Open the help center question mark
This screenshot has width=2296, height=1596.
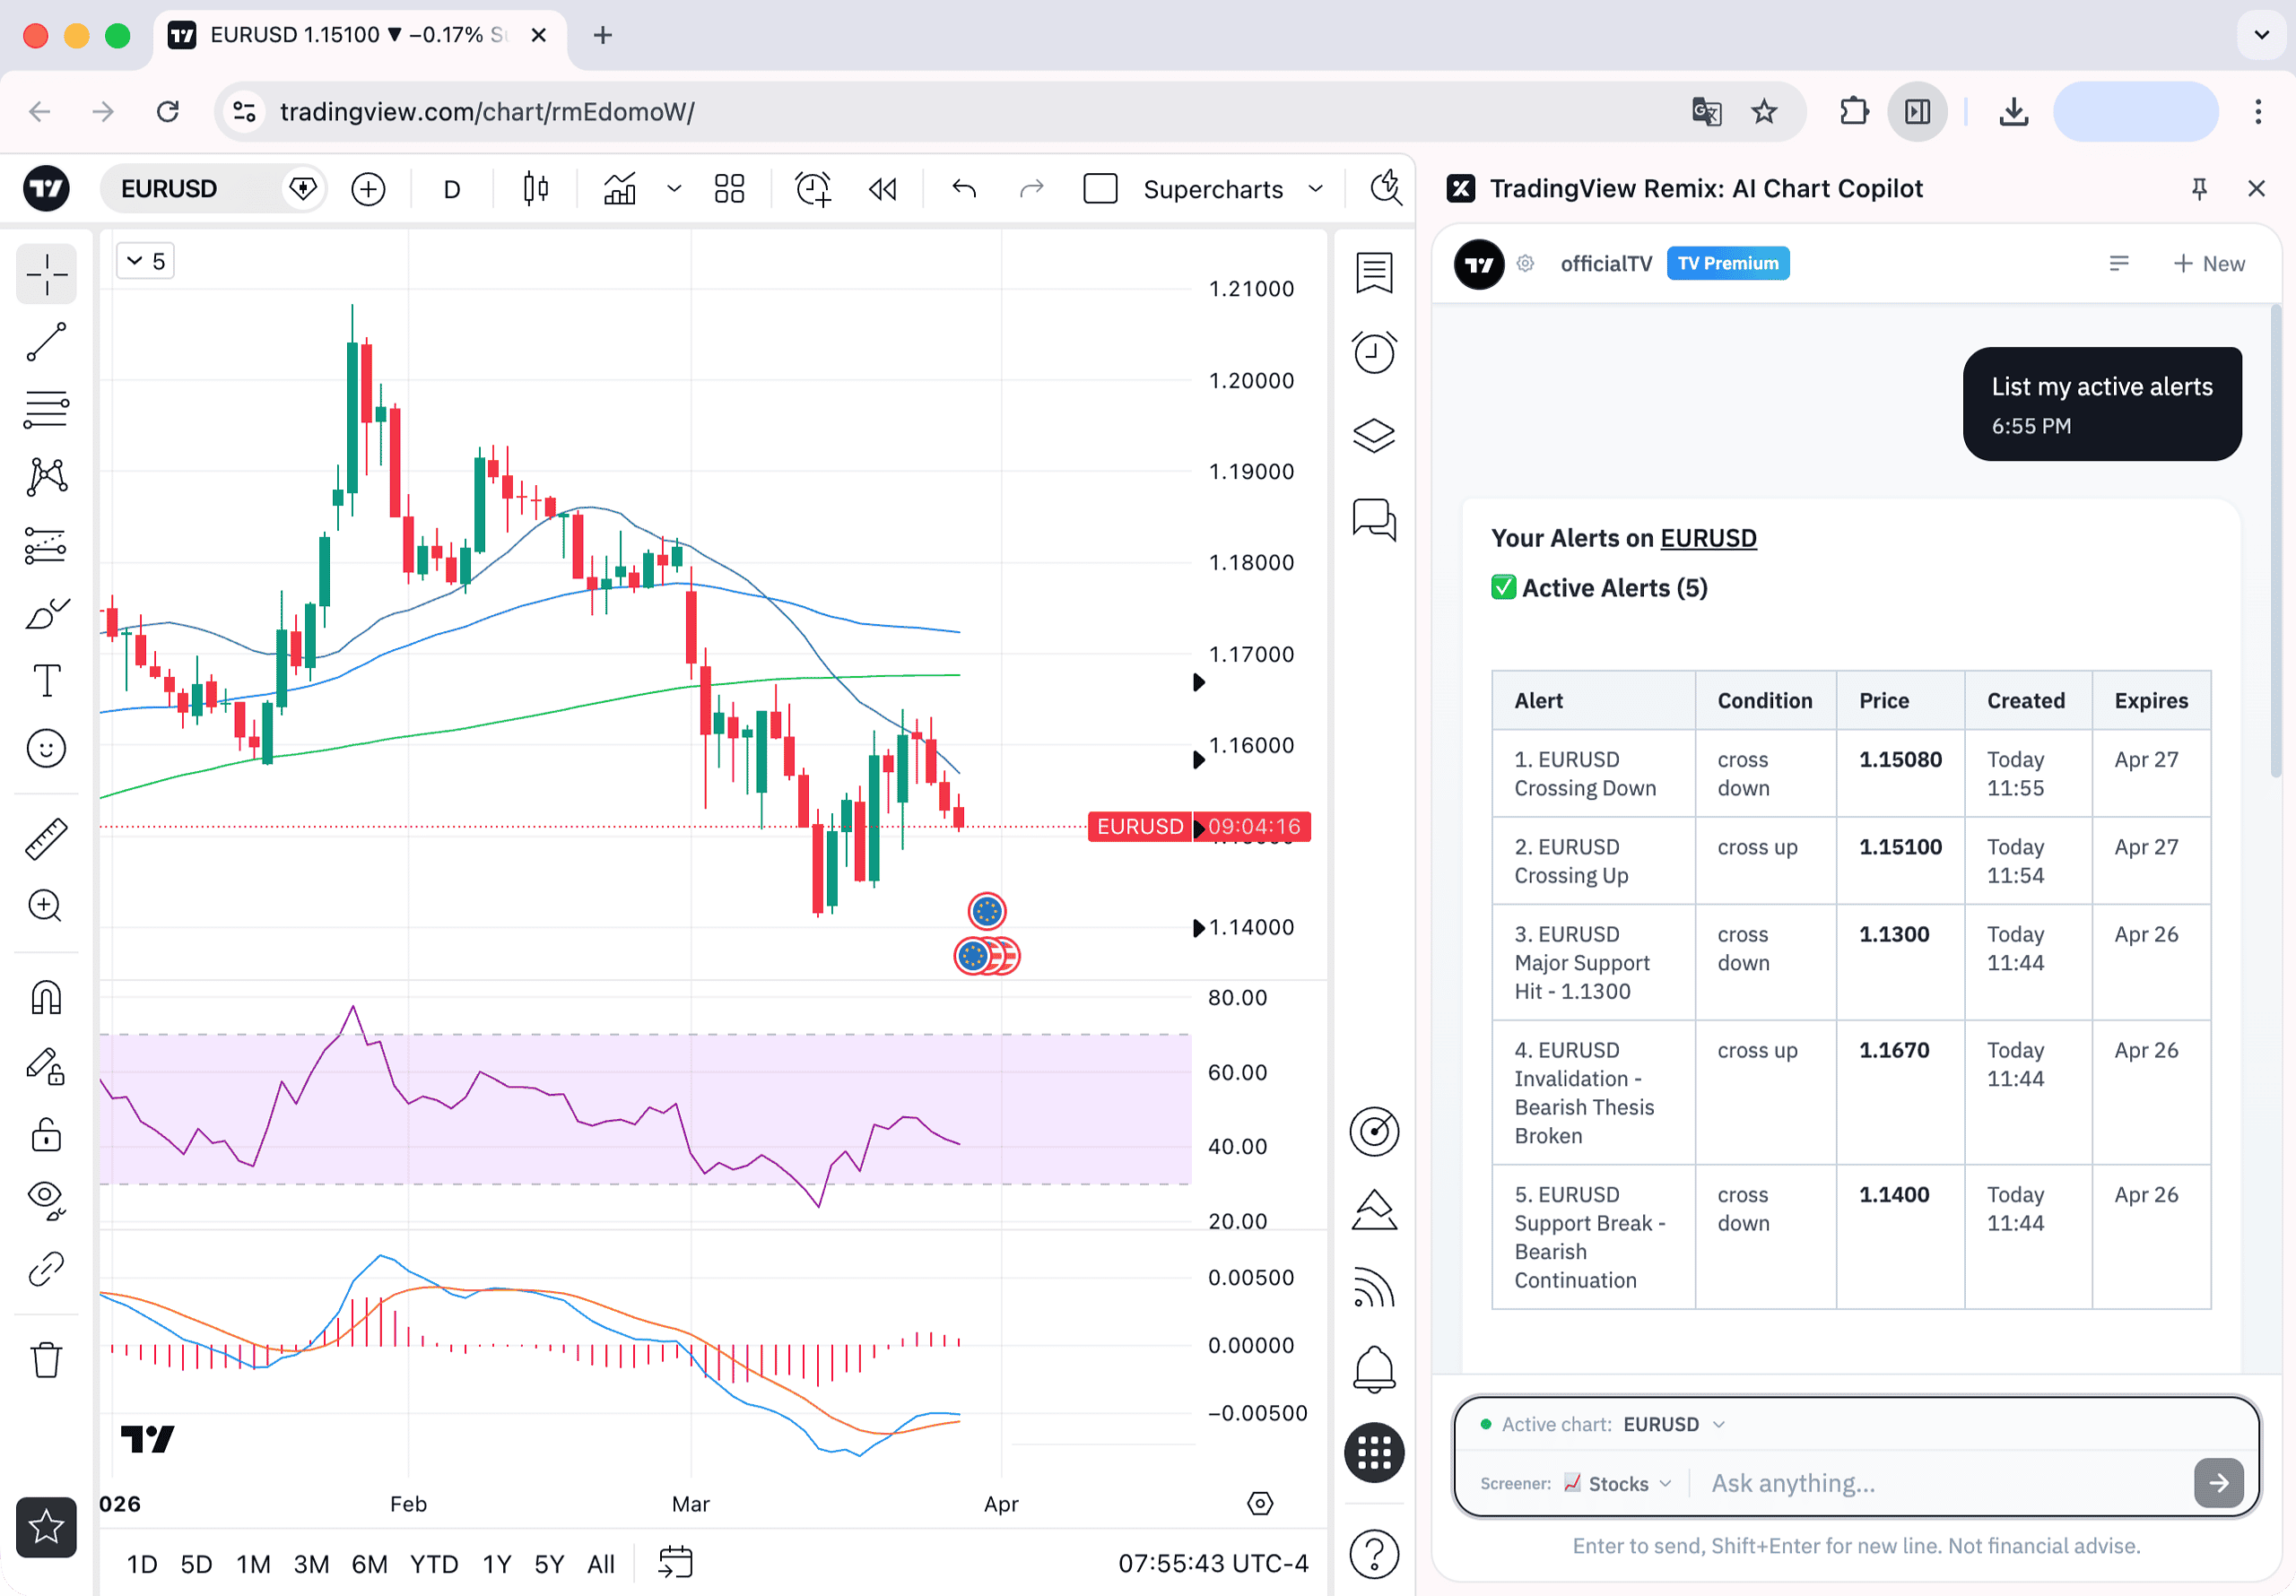pyautogui.click(x=1374, y=1555)
